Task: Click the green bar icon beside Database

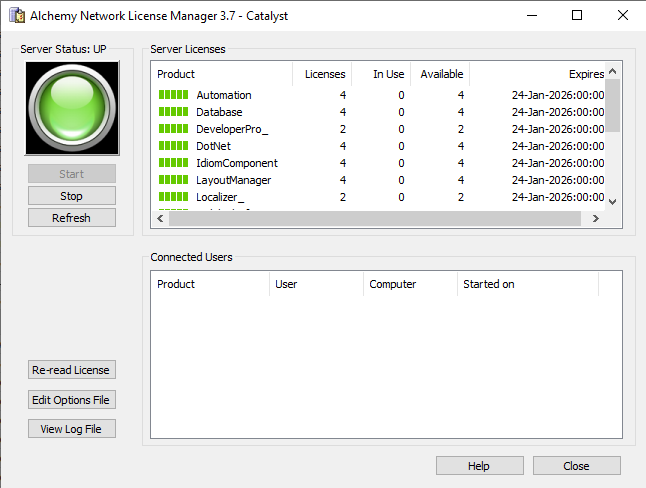Action: (173, 112)
